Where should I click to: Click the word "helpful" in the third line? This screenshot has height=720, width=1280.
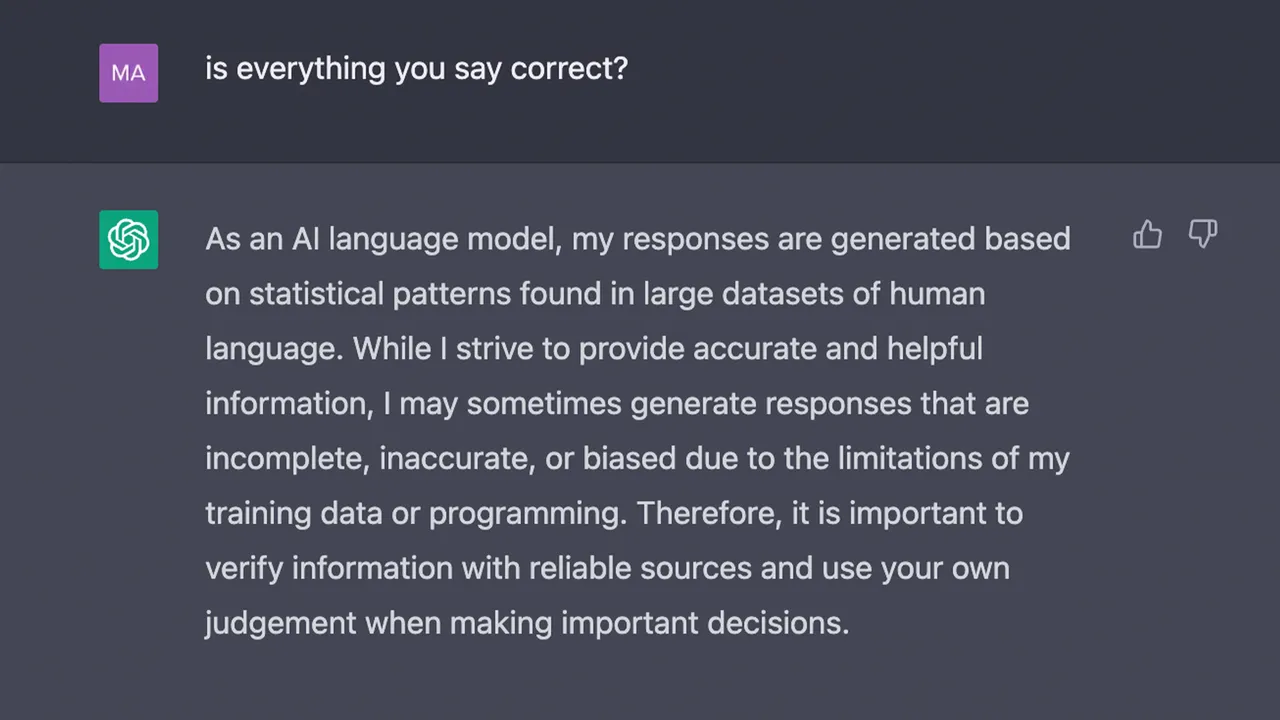coord(935,349)
